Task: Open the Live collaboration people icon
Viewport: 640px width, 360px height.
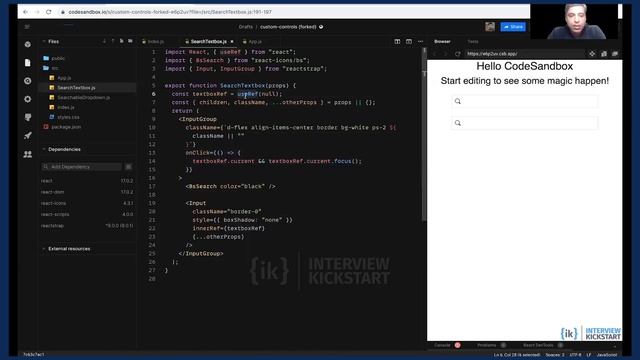Action: (x=28, y=154)
